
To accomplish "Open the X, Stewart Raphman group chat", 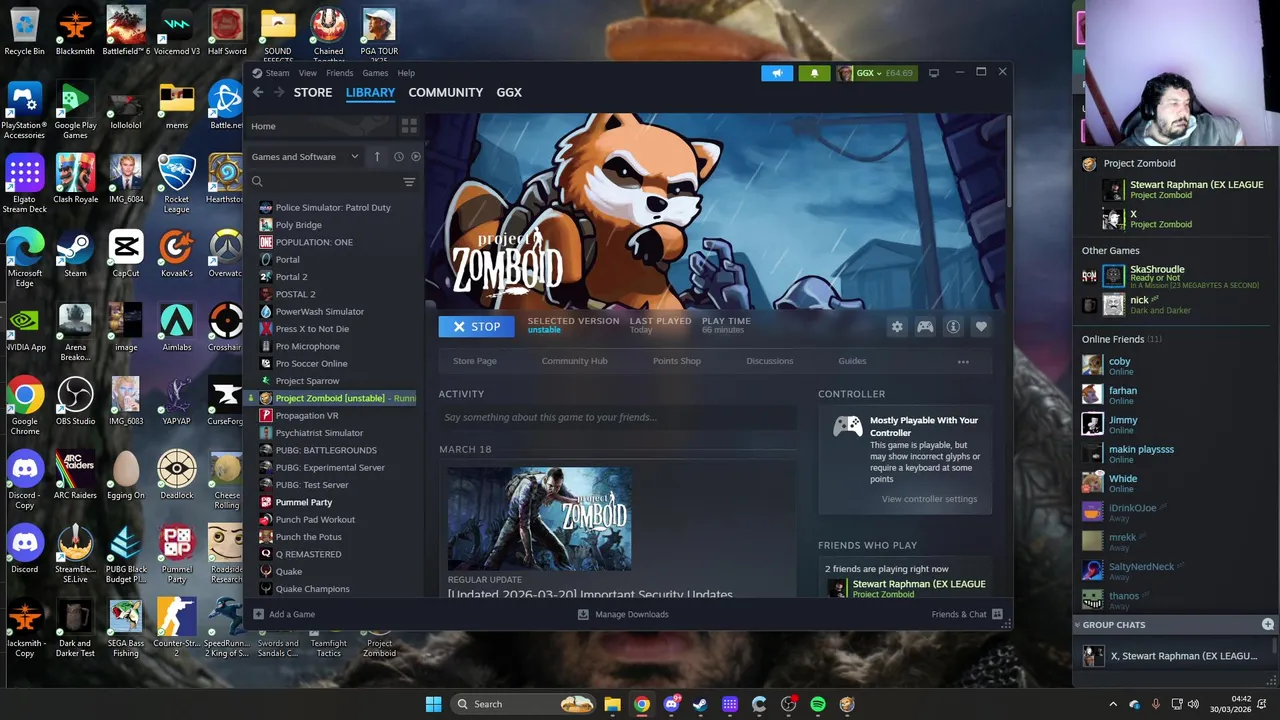I will pyautogui.click(x=1172, y=656).
